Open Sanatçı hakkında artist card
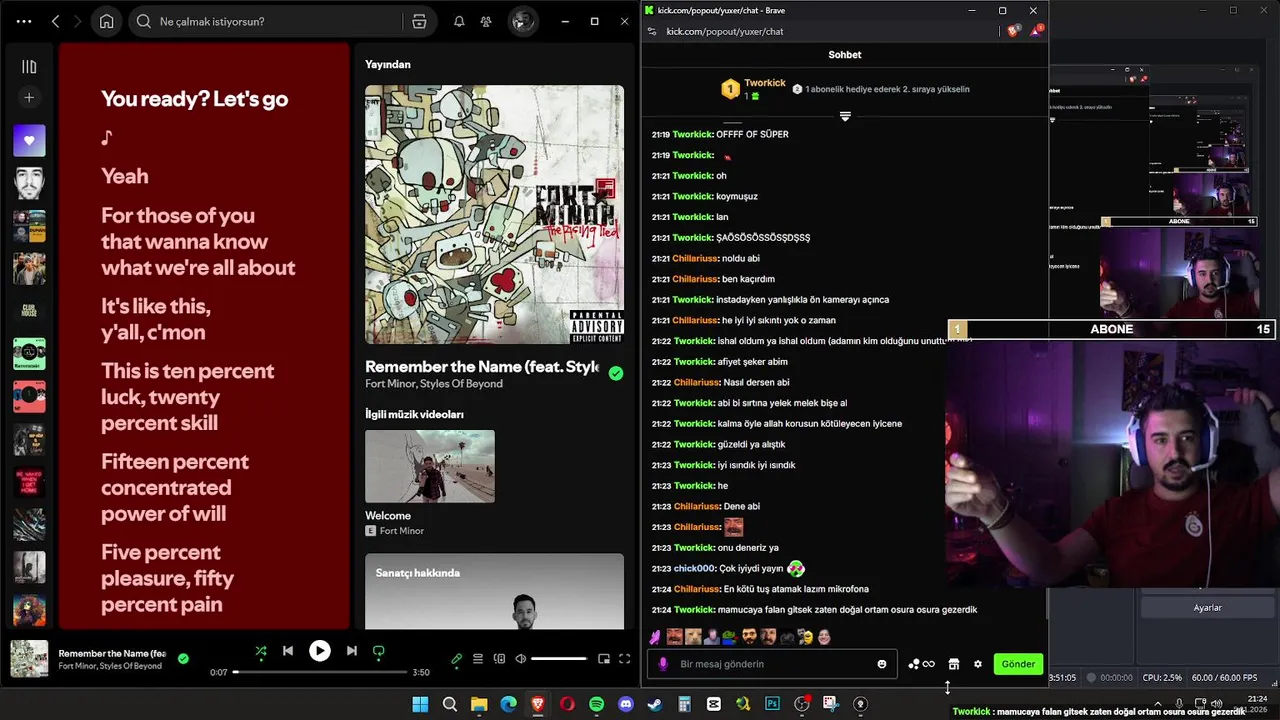This screenshot has width=1280, height=720. pyautogui.click(x=494, y=591)
